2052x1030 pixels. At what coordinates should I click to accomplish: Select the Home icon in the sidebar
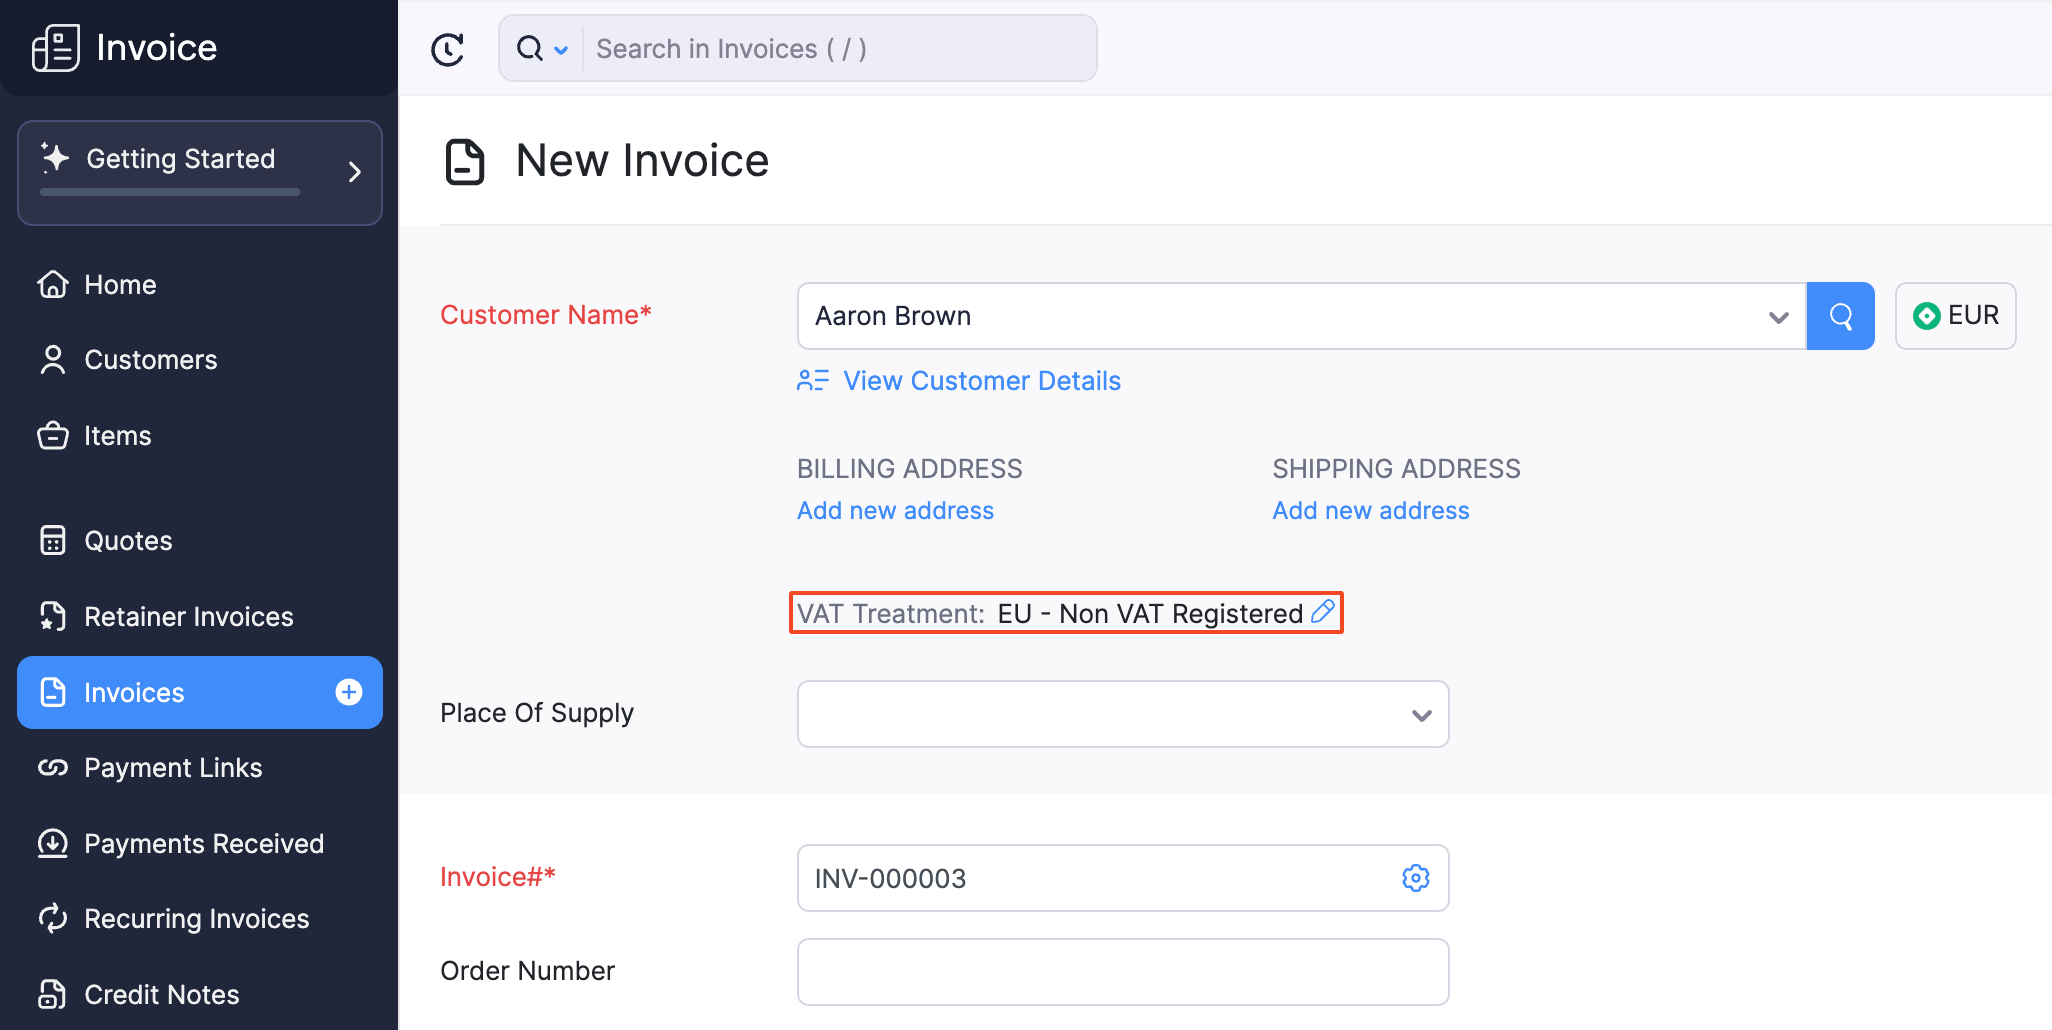(53, 284)
